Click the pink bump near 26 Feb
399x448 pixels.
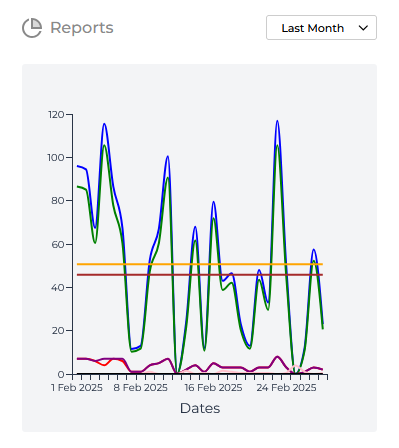(x=296, y=367)
